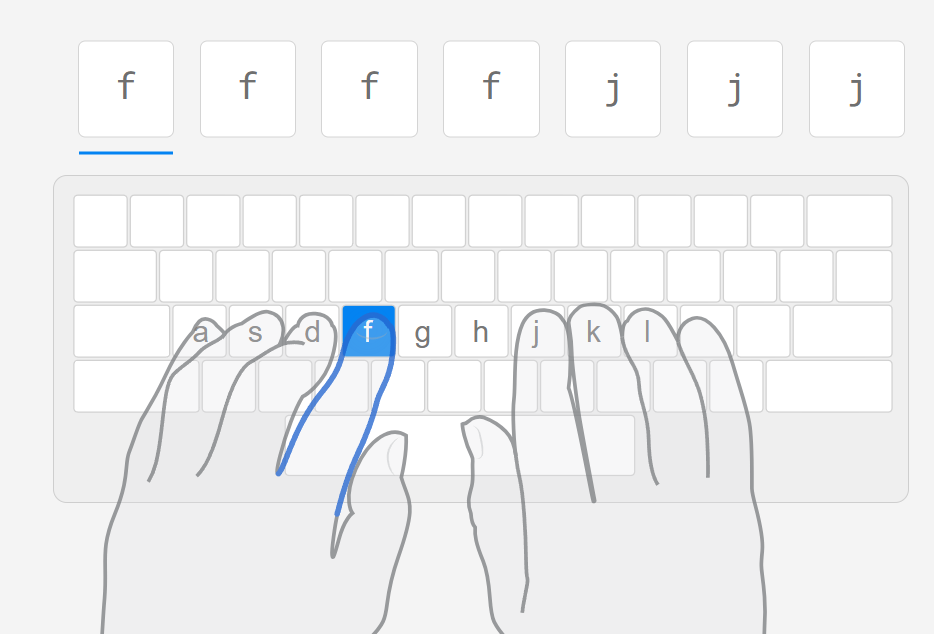
Task: Select the second f lesson tile
Action: 248,89
